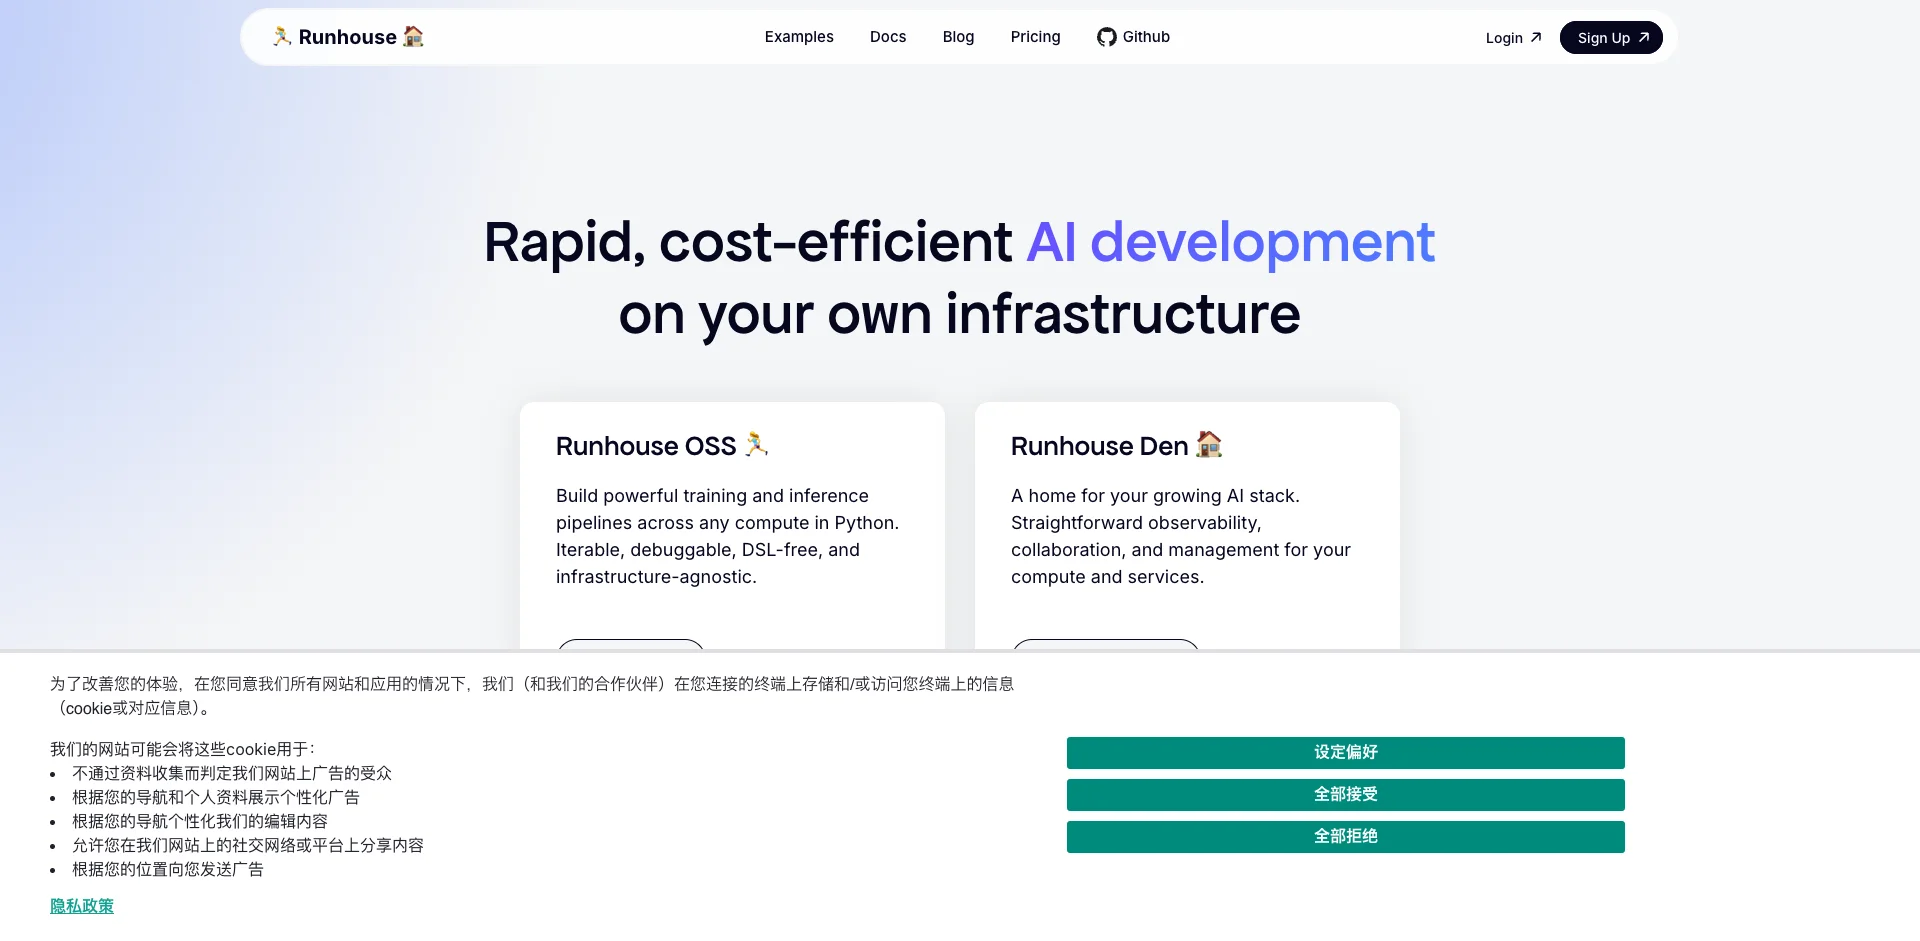Click the runner emoji beside Runhouse OSS
This screenshot has height=941, width=1920.
click(757, 444)
